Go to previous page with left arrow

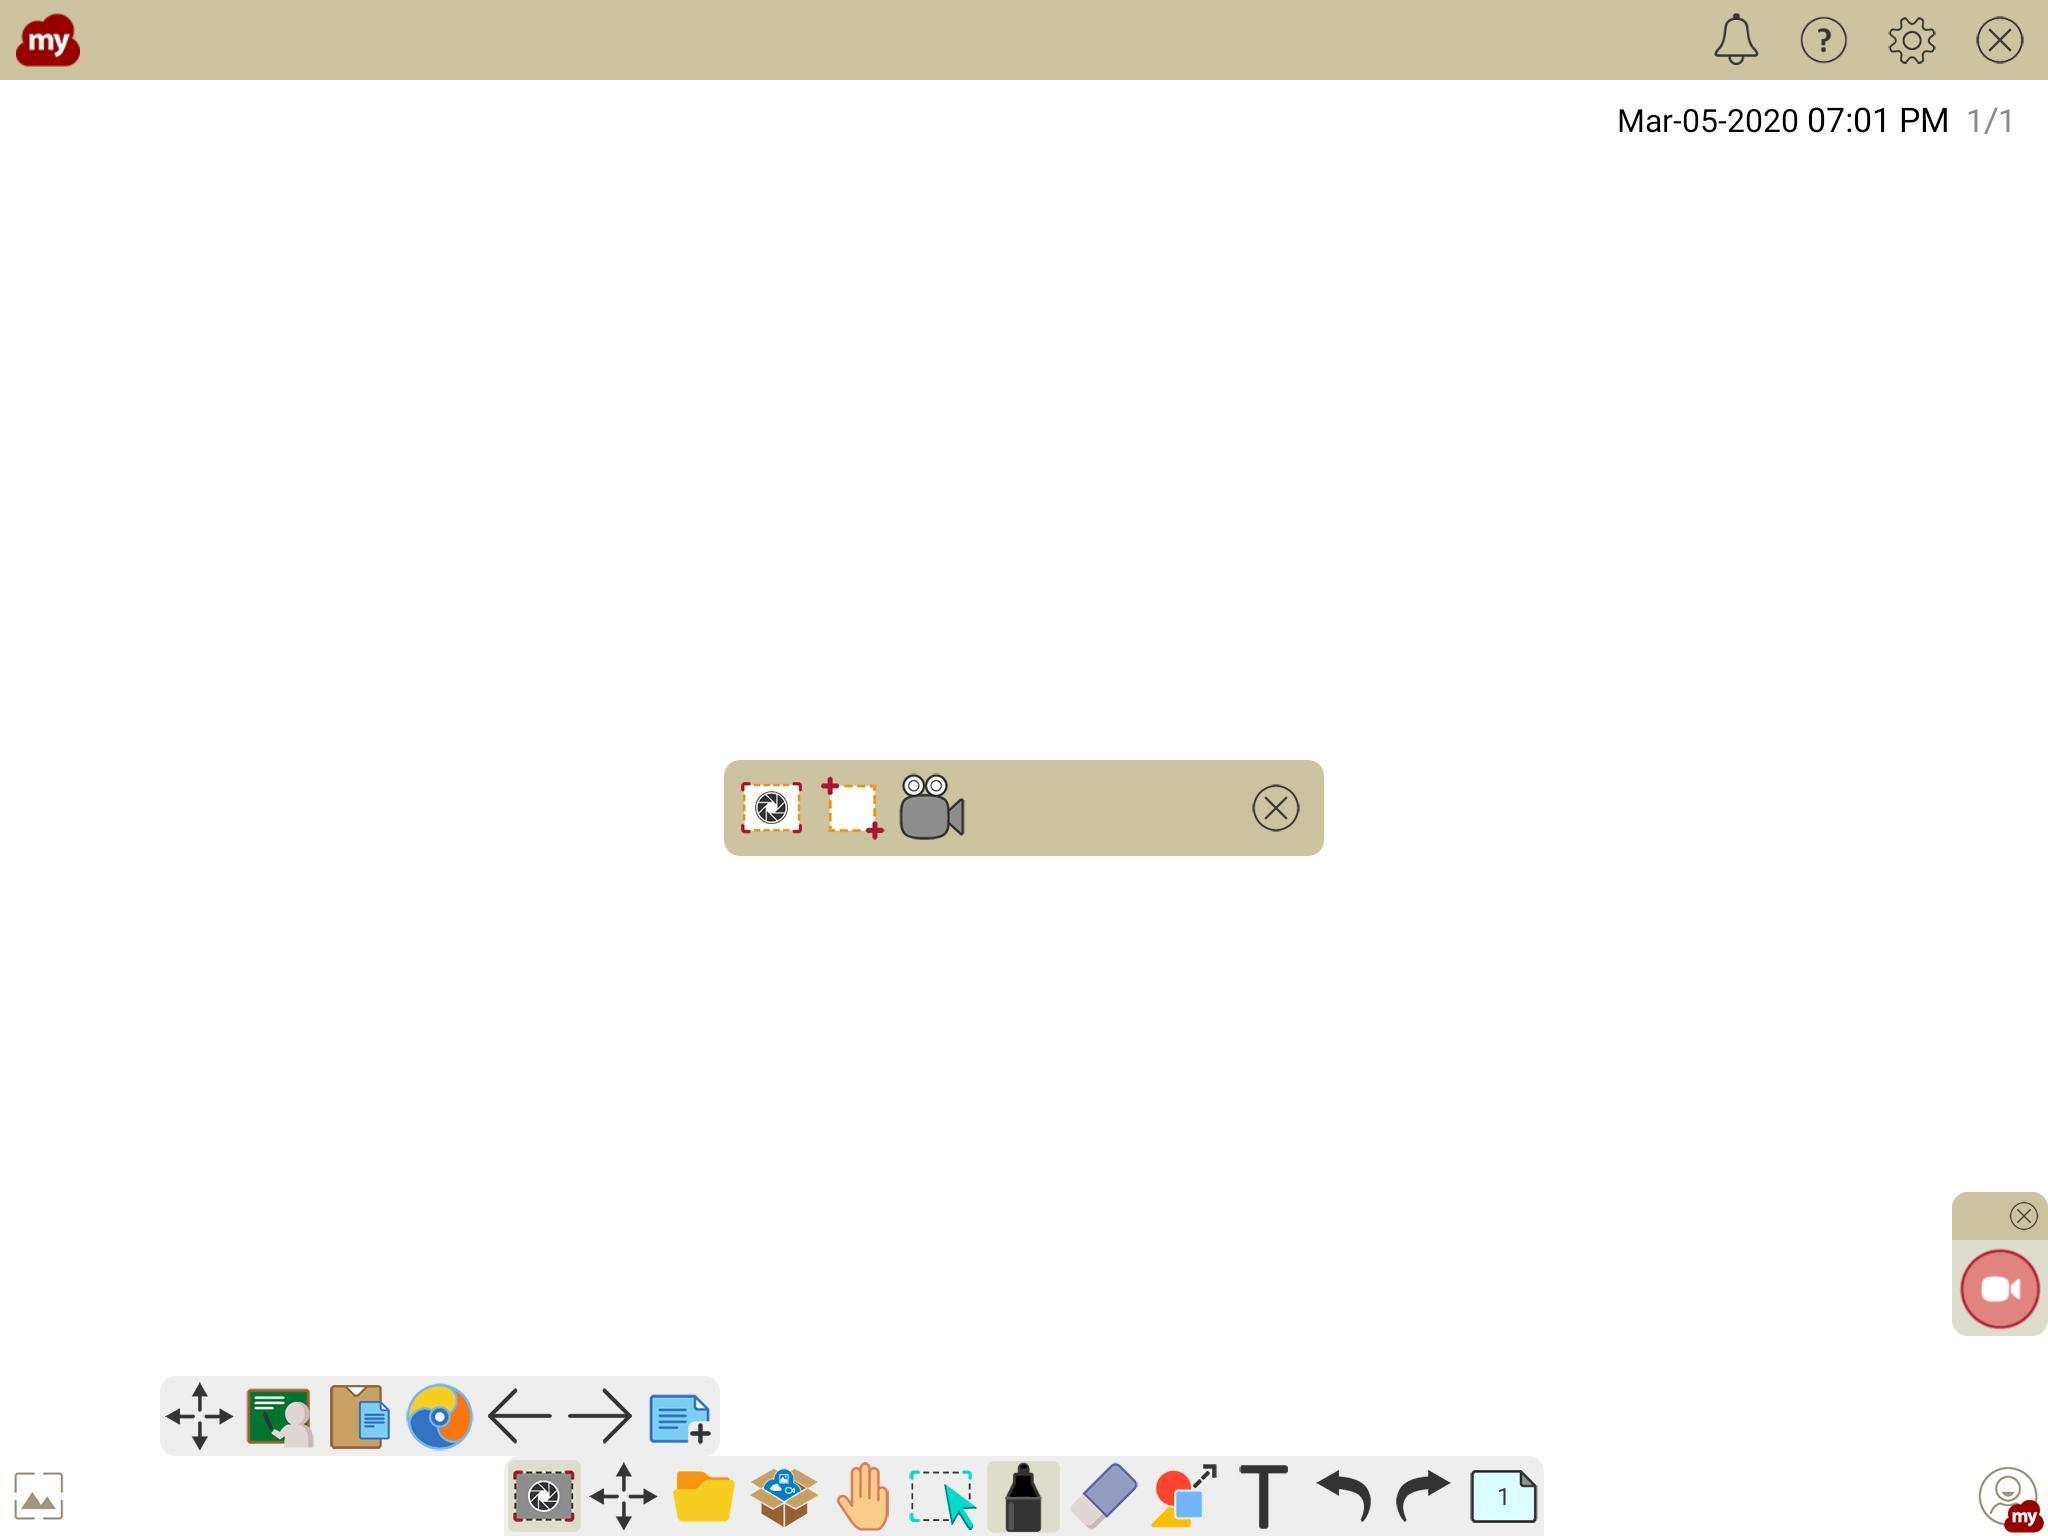click(519, 1416)
